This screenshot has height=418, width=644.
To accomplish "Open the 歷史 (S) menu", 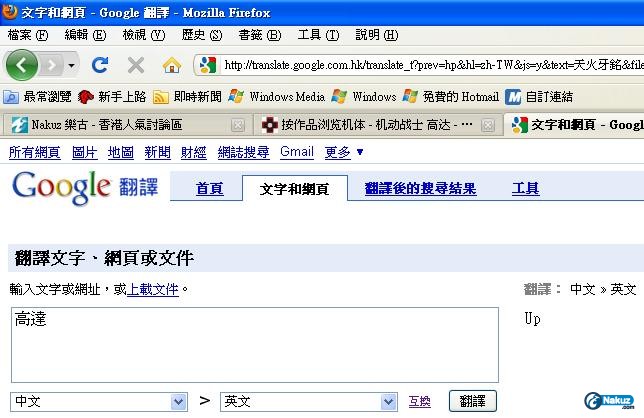I will click(202, 35).
